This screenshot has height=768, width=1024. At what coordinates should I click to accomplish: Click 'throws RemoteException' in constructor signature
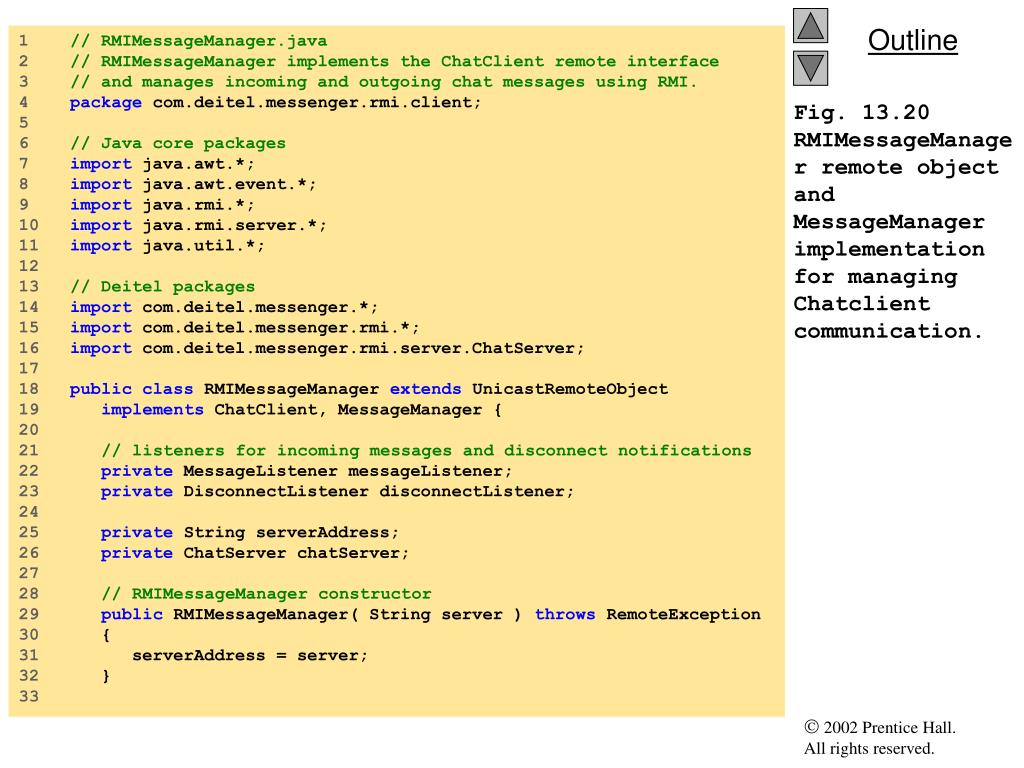648,615
